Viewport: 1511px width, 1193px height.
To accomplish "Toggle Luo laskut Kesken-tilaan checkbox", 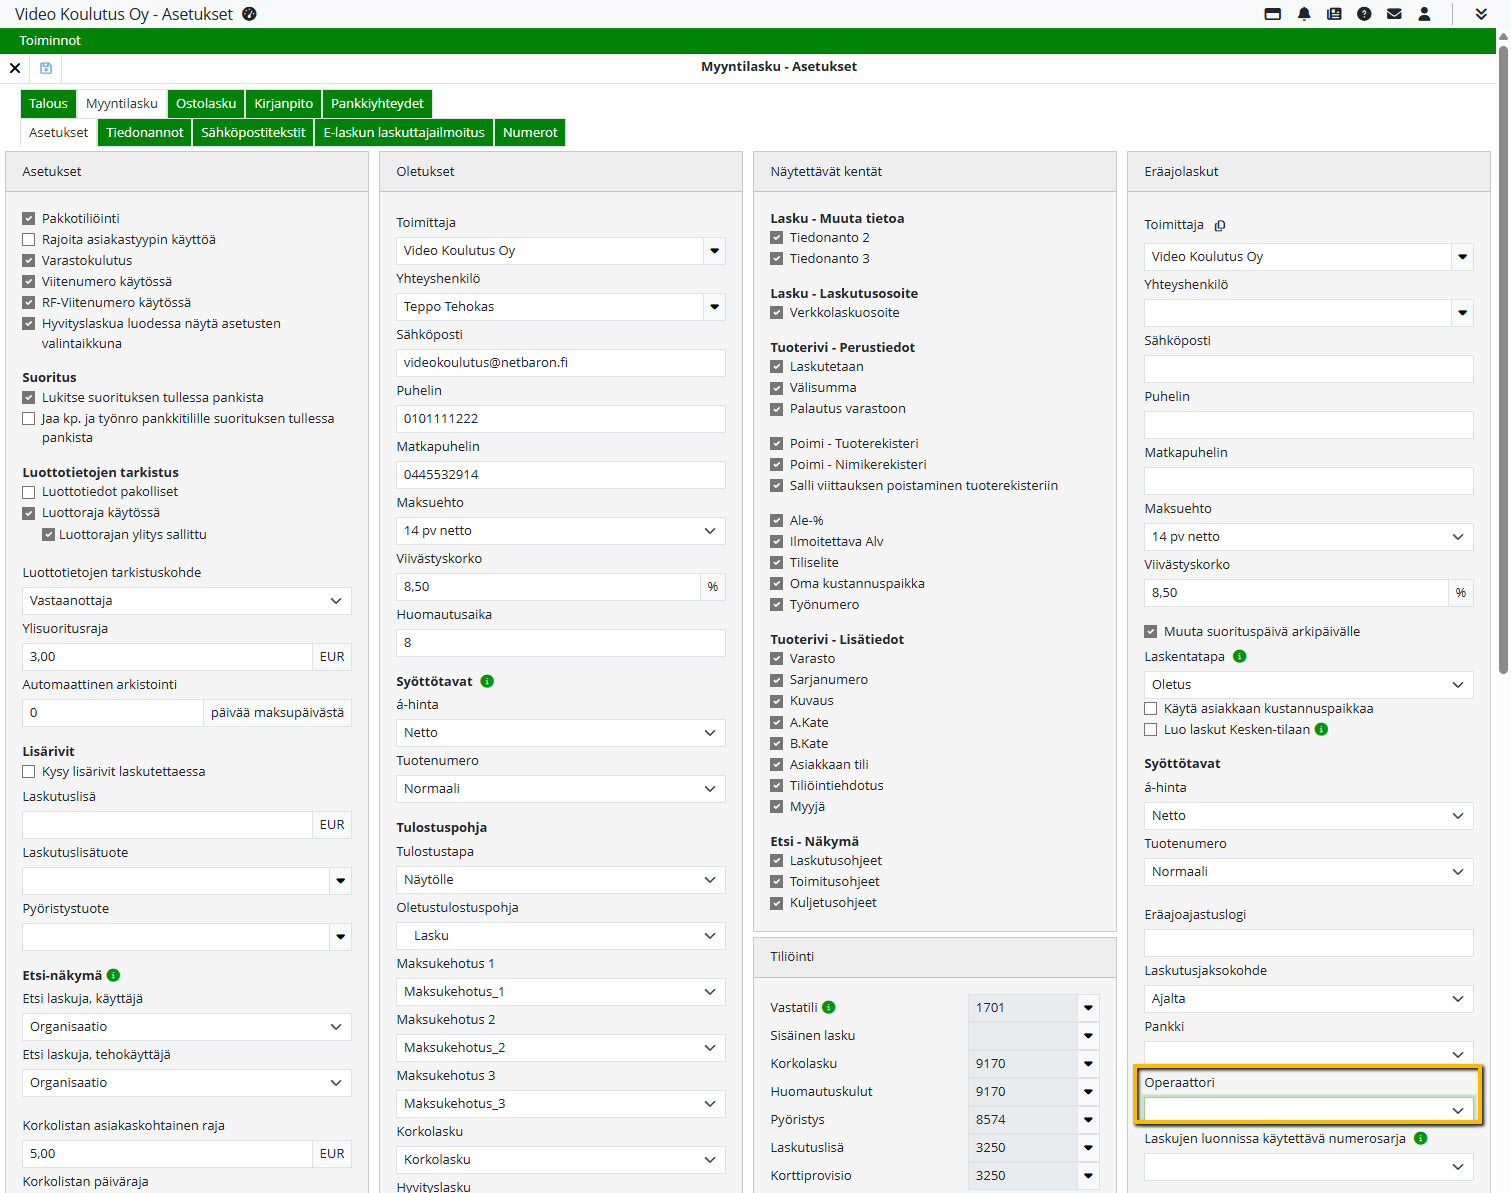I will [1151, 730].
